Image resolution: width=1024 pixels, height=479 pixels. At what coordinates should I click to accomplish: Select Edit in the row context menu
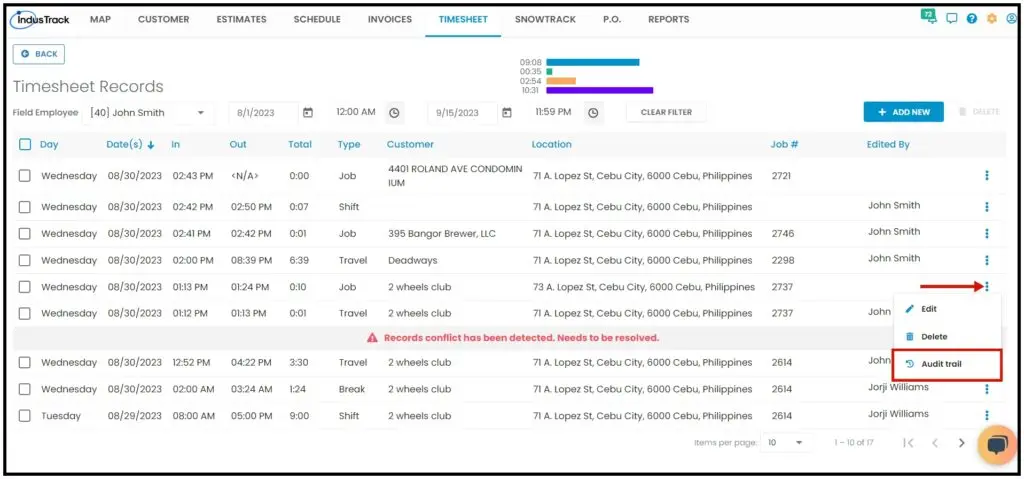pos(947,309)
